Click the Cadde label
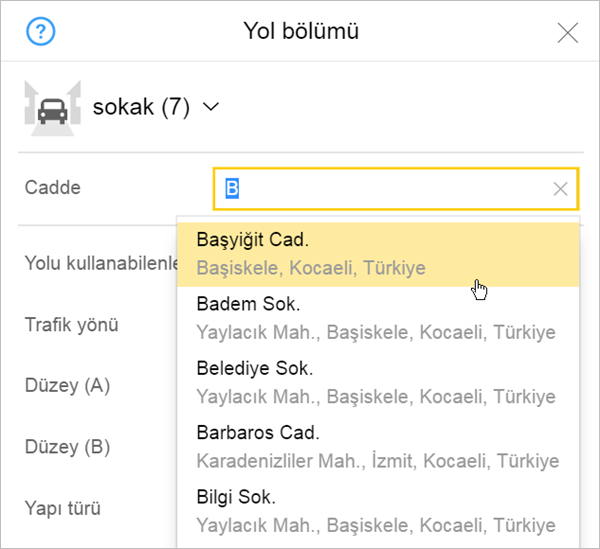The image size is (600, 549). (53, 187)
